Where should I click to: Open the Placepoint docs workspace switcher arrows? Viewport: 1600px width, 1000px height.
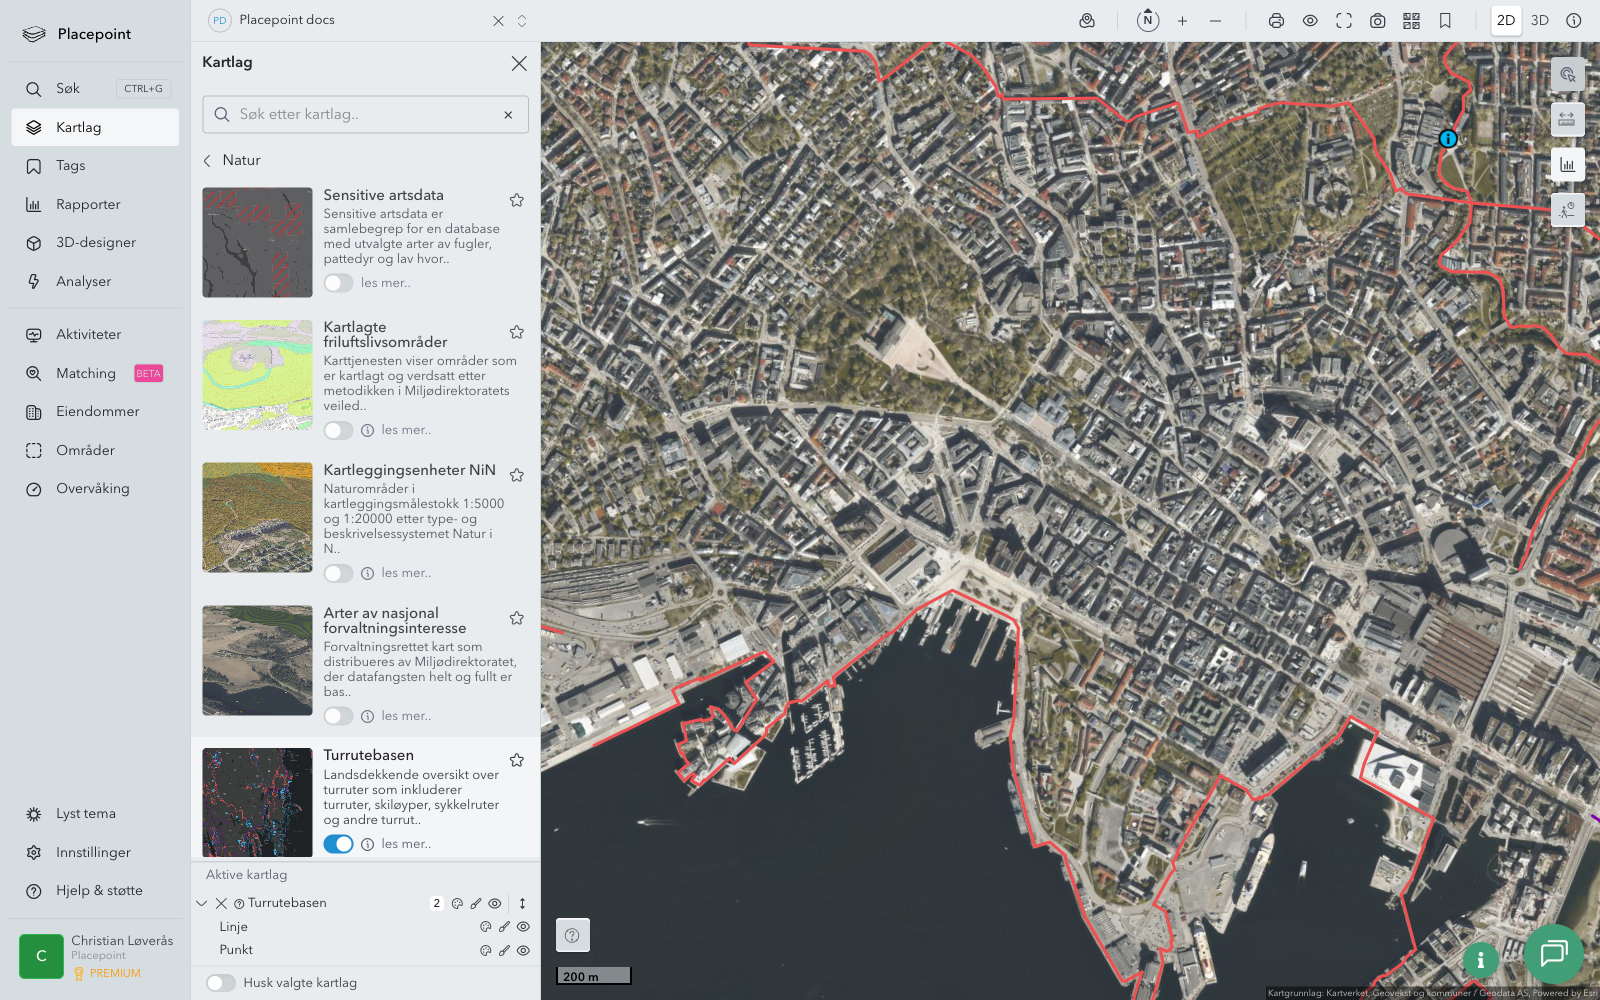pos(522,21)
